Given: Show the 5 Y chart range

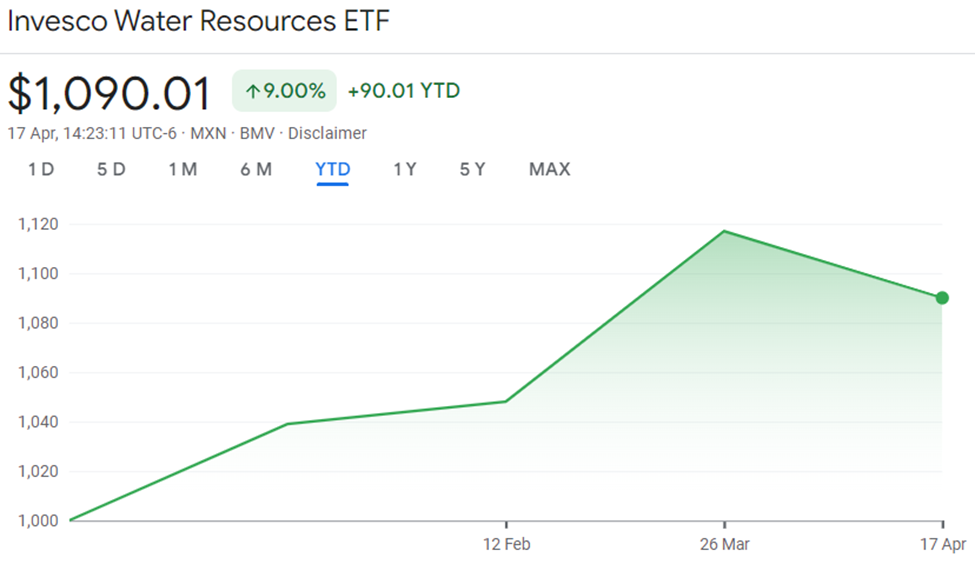Looking at the screenshot, I should [472, 169].
